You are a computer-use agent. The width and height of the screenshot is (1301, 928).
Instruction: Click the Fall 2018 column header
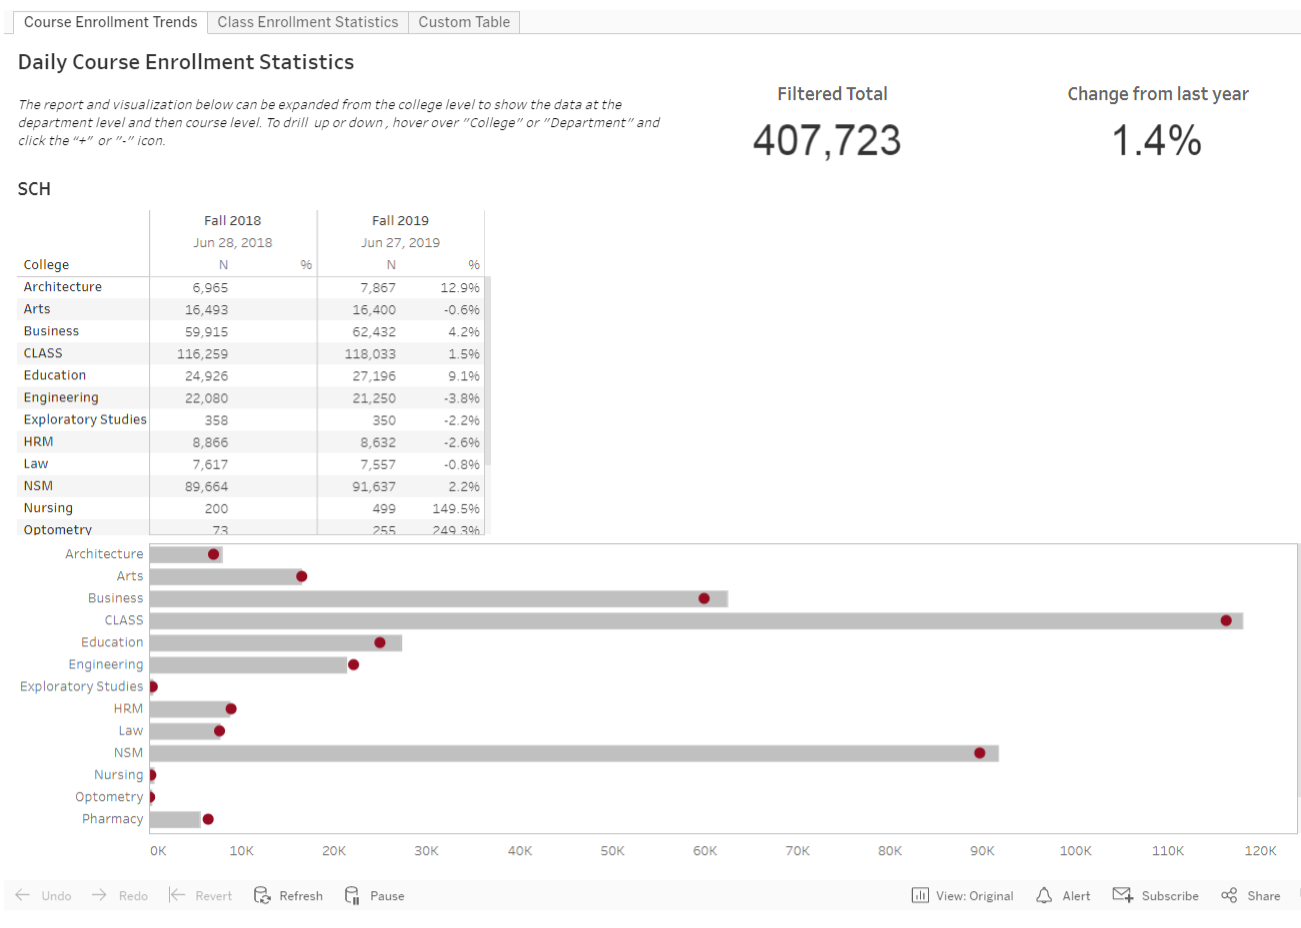point(232,221)
